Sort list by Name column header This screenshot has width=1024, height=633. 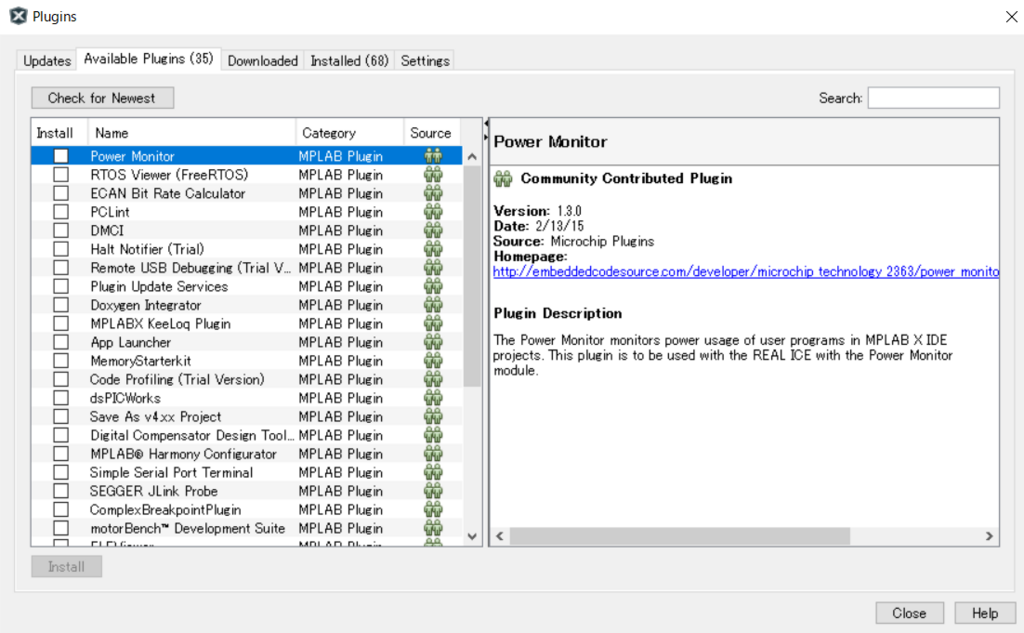(x=192, y=133)
